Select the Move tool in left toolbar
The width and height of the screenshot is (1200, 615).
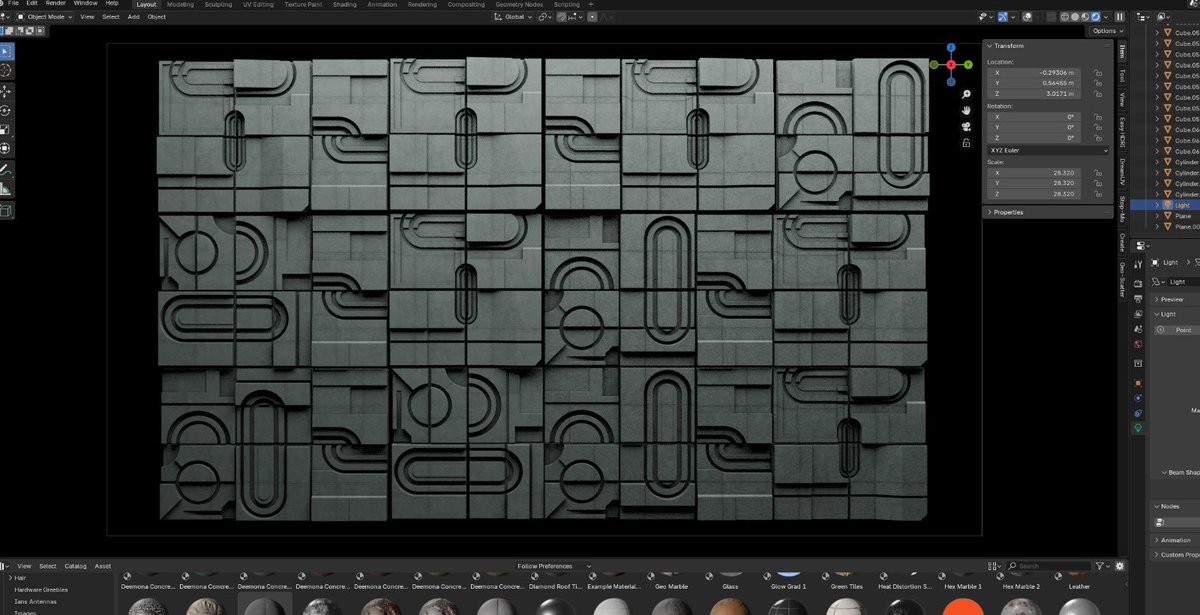coord(6,91)
